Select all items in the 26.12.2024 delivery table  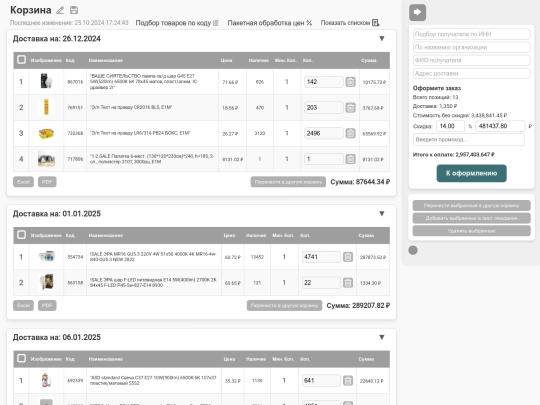(21, 60)
